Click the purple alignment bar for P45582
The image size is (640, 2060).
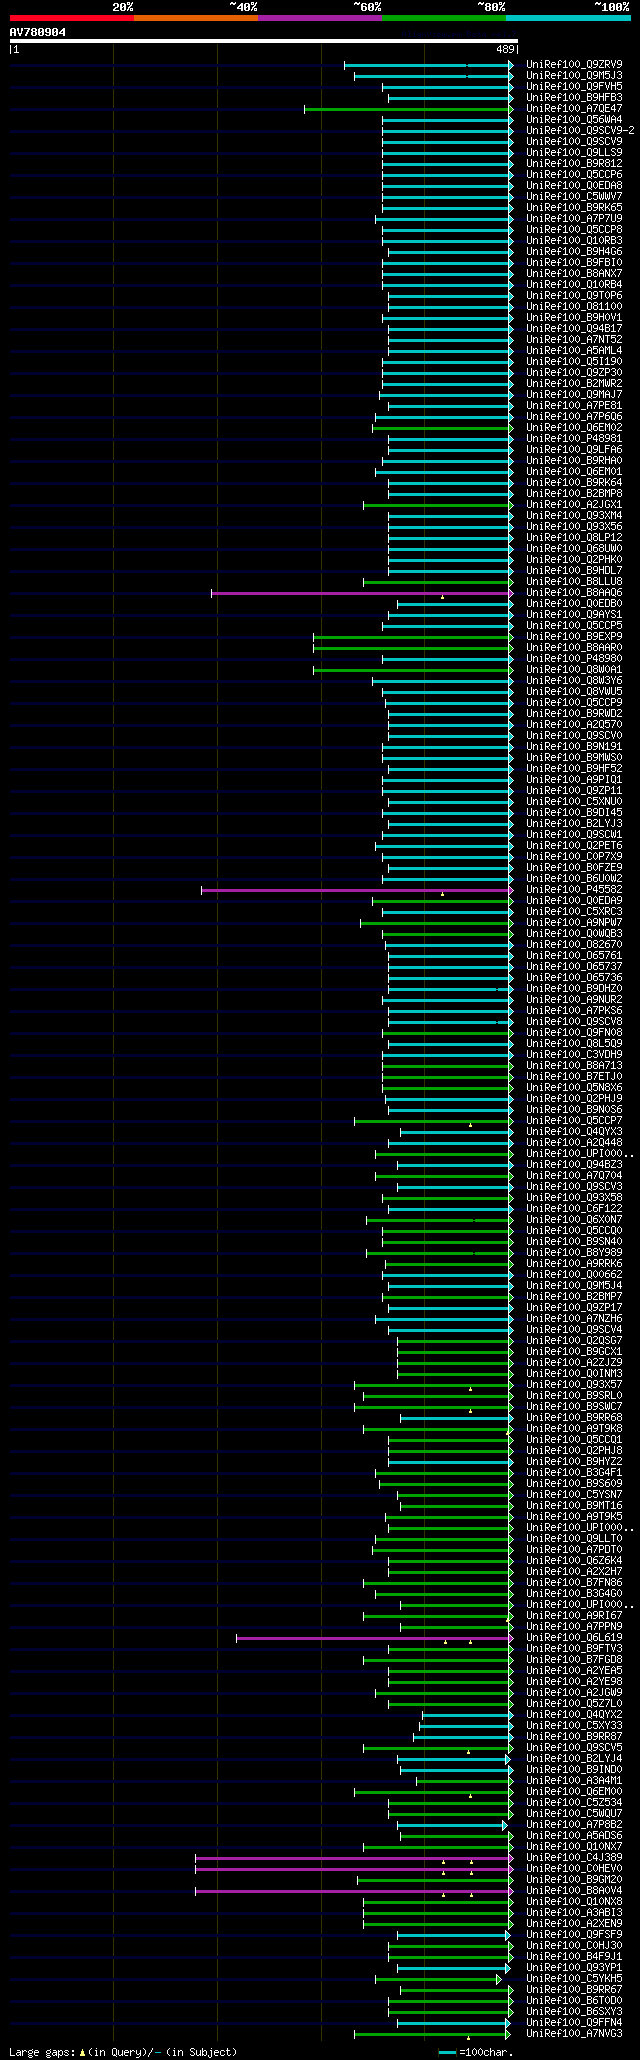pos(356,890)
